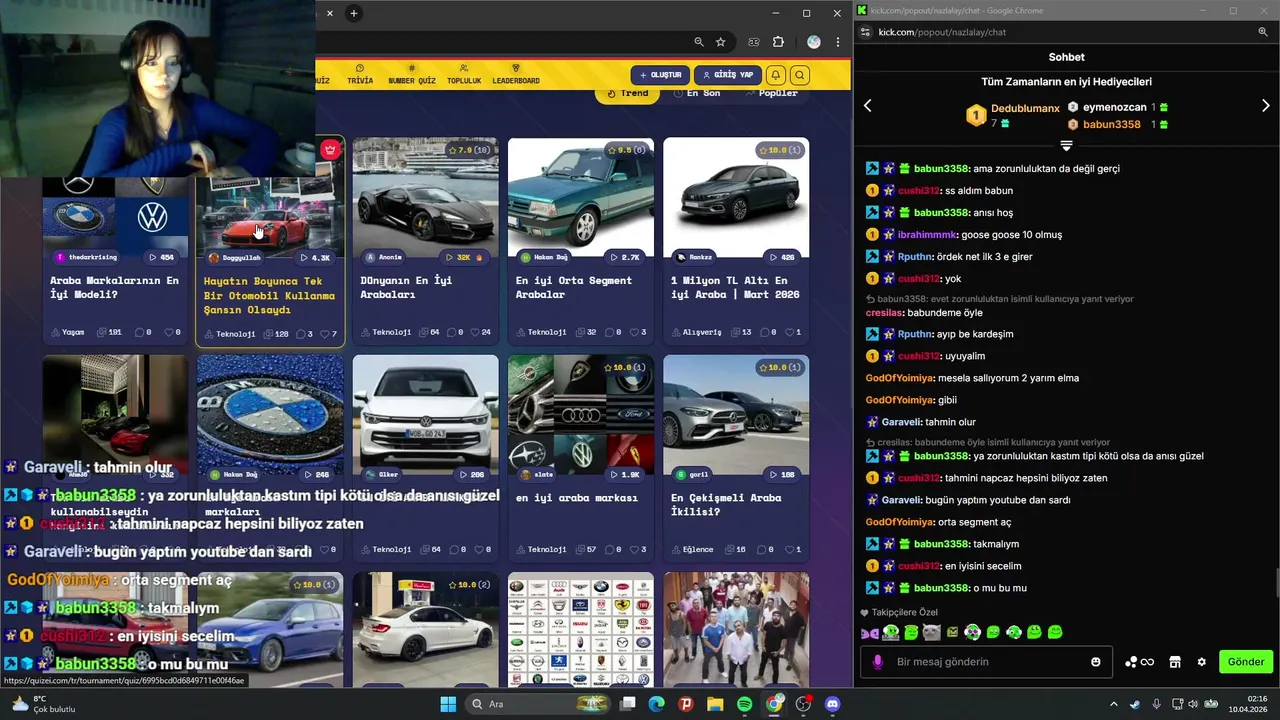The image size is (1280, 720).
Task: Open a new Chrome tab
Action: [354, 13]
